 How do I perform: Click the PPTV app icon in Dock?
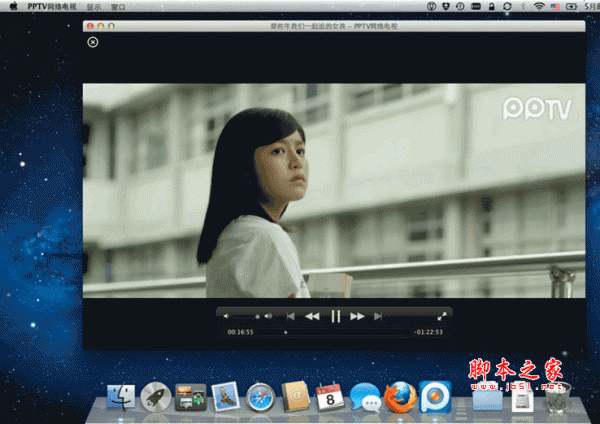[435, 397]
